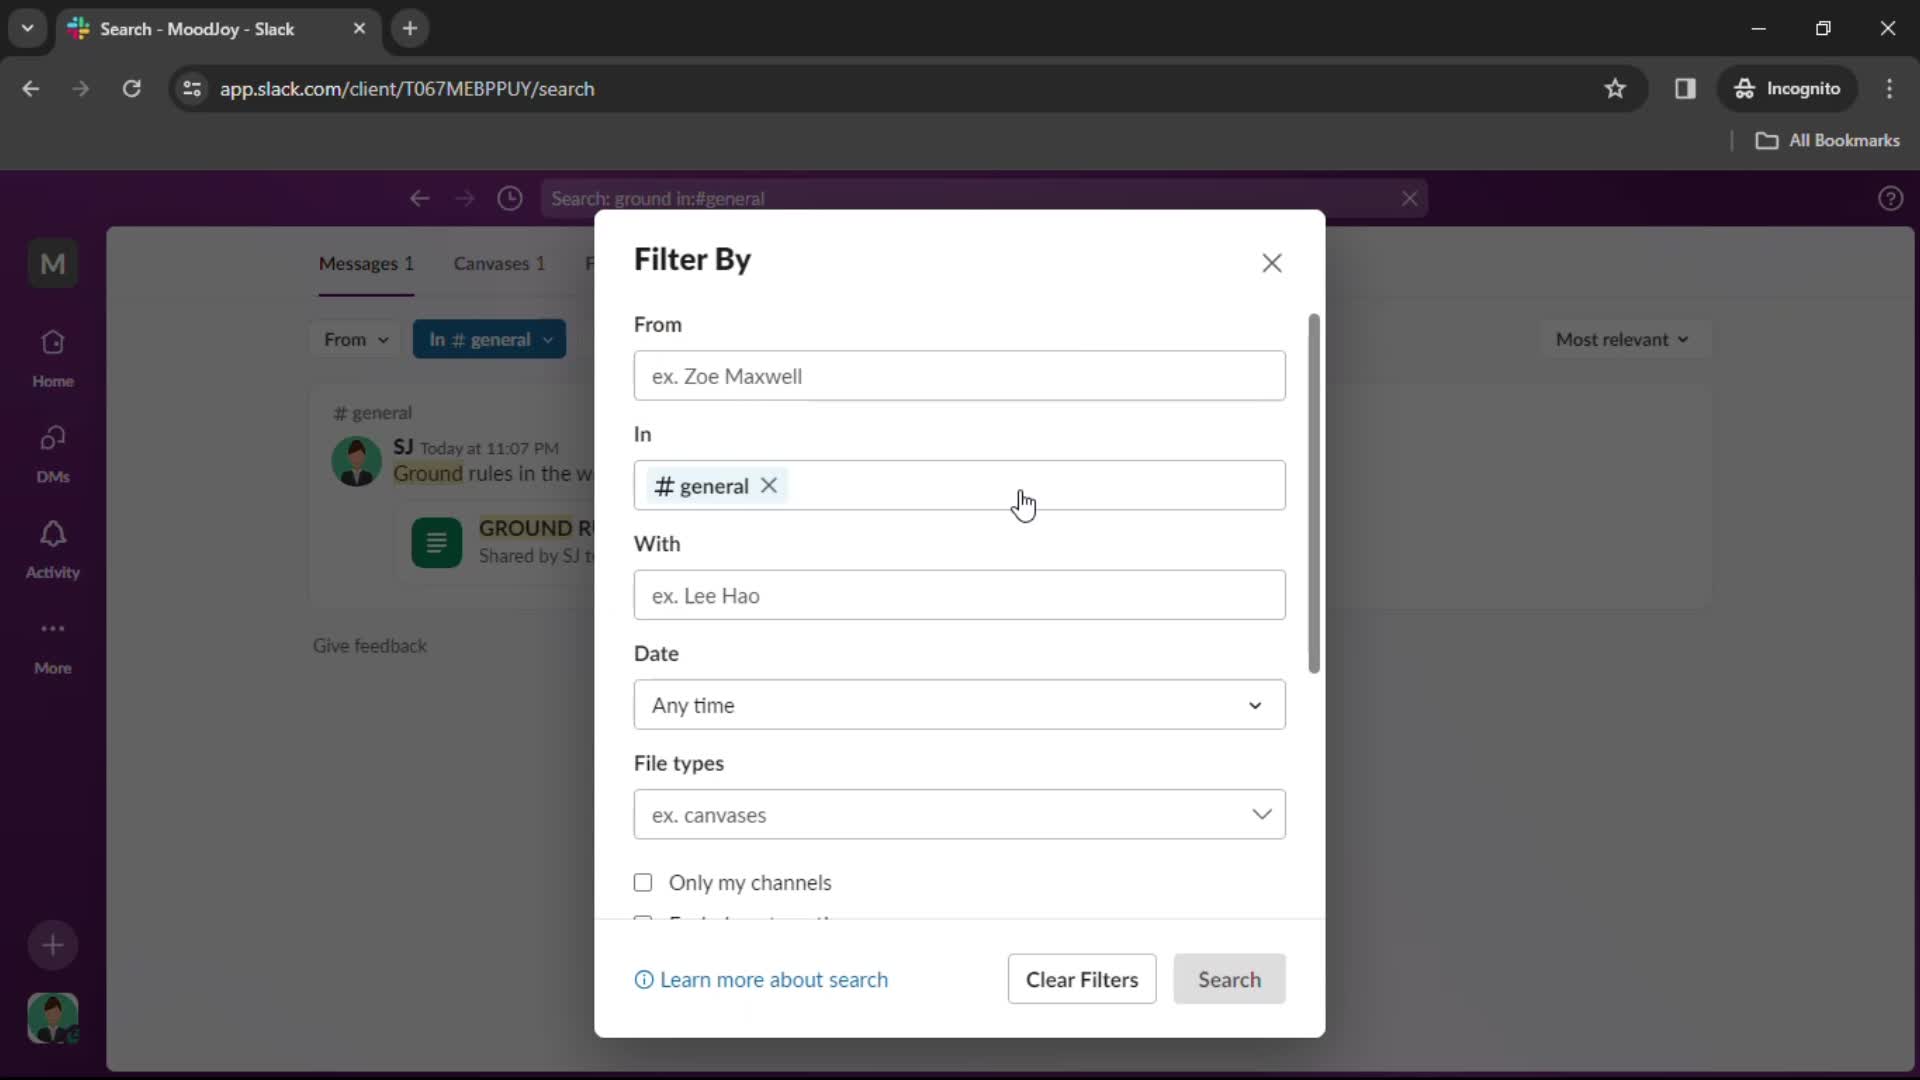The image size is (1920, 1080).
Task: Switch to the Messages 1 tab
Action: pyautogui.click(x=368, y=262)
